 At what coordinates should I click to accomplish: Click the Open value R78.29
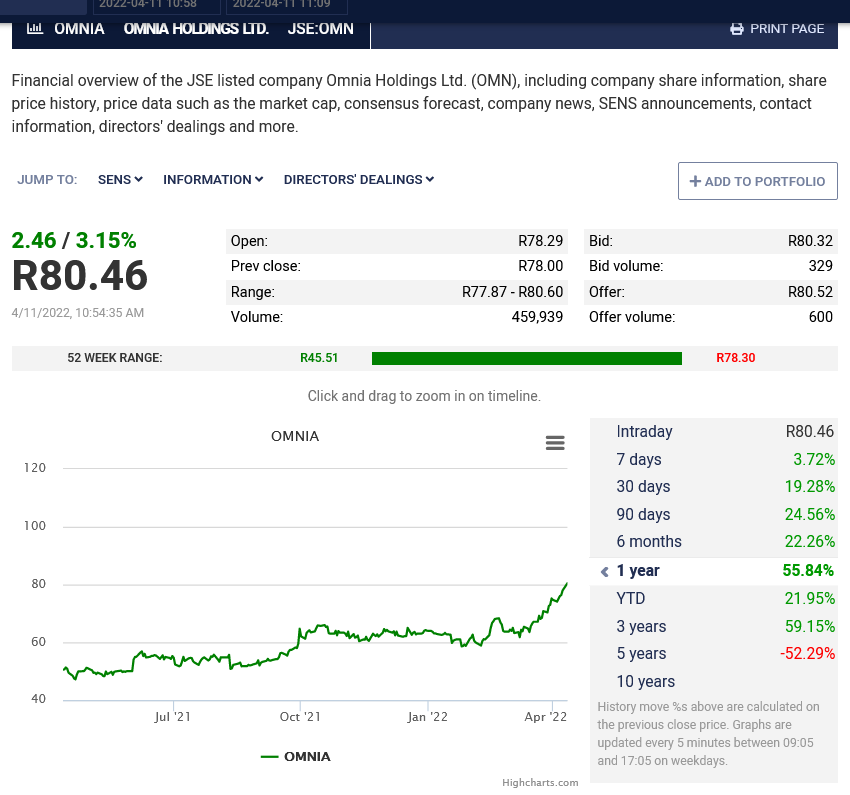[x=540, y=241]
